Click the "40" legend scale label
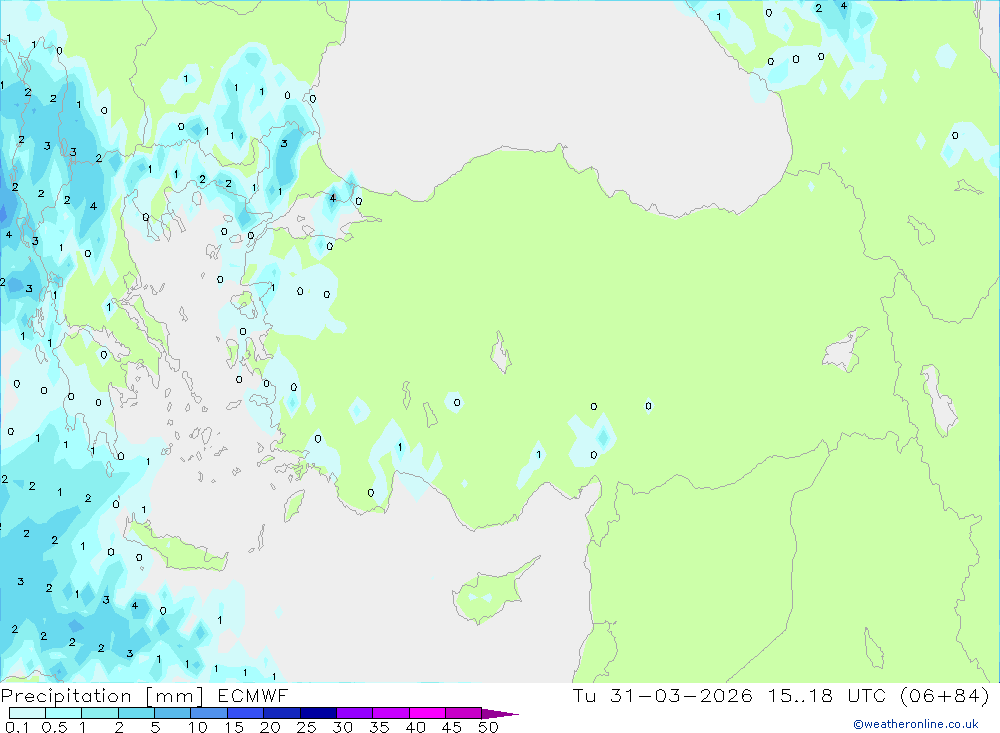 coord(416,727)
